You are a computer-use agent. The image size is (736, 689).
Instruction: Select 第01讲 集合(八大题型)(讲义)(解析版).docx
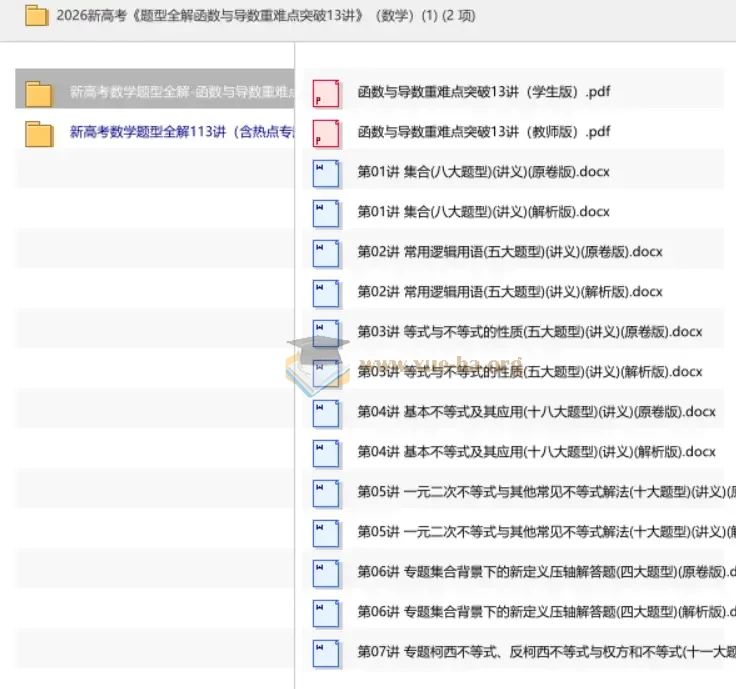pyautogui.click(x=483, y=212)
